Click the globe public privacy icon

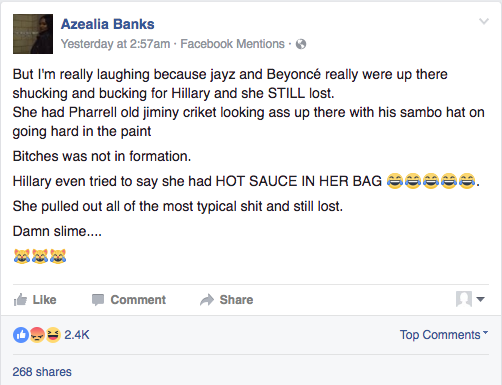click(x=301, y=44)
